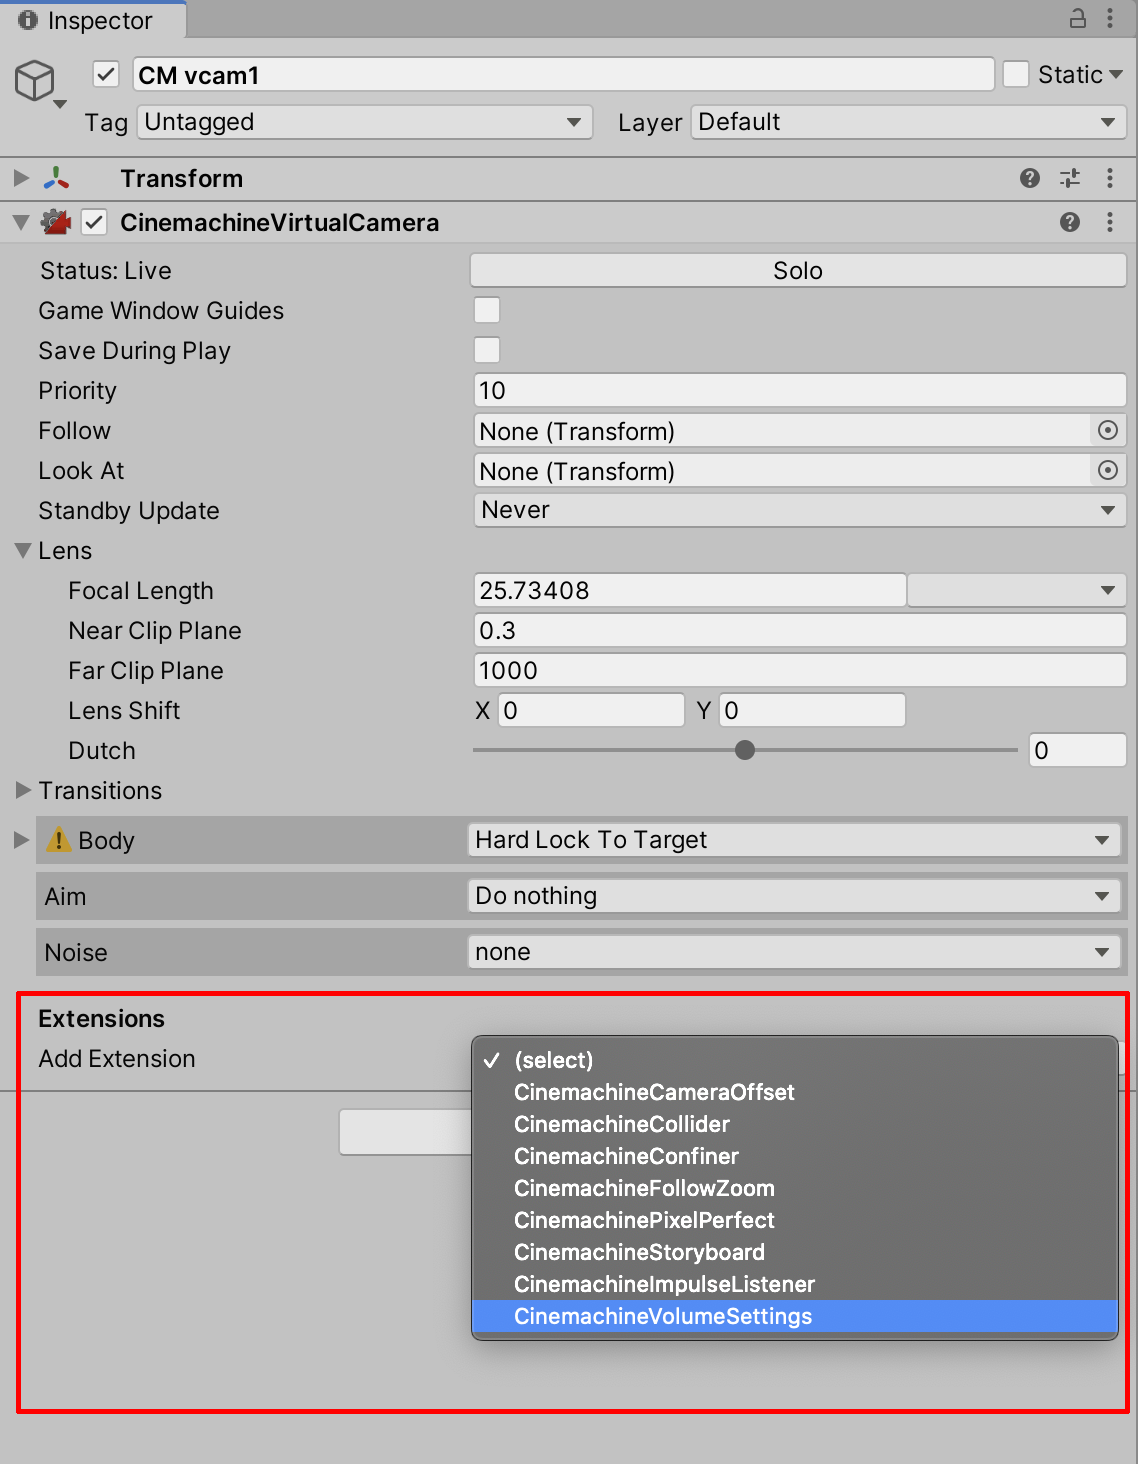Click the Focal Length value field

690,590
